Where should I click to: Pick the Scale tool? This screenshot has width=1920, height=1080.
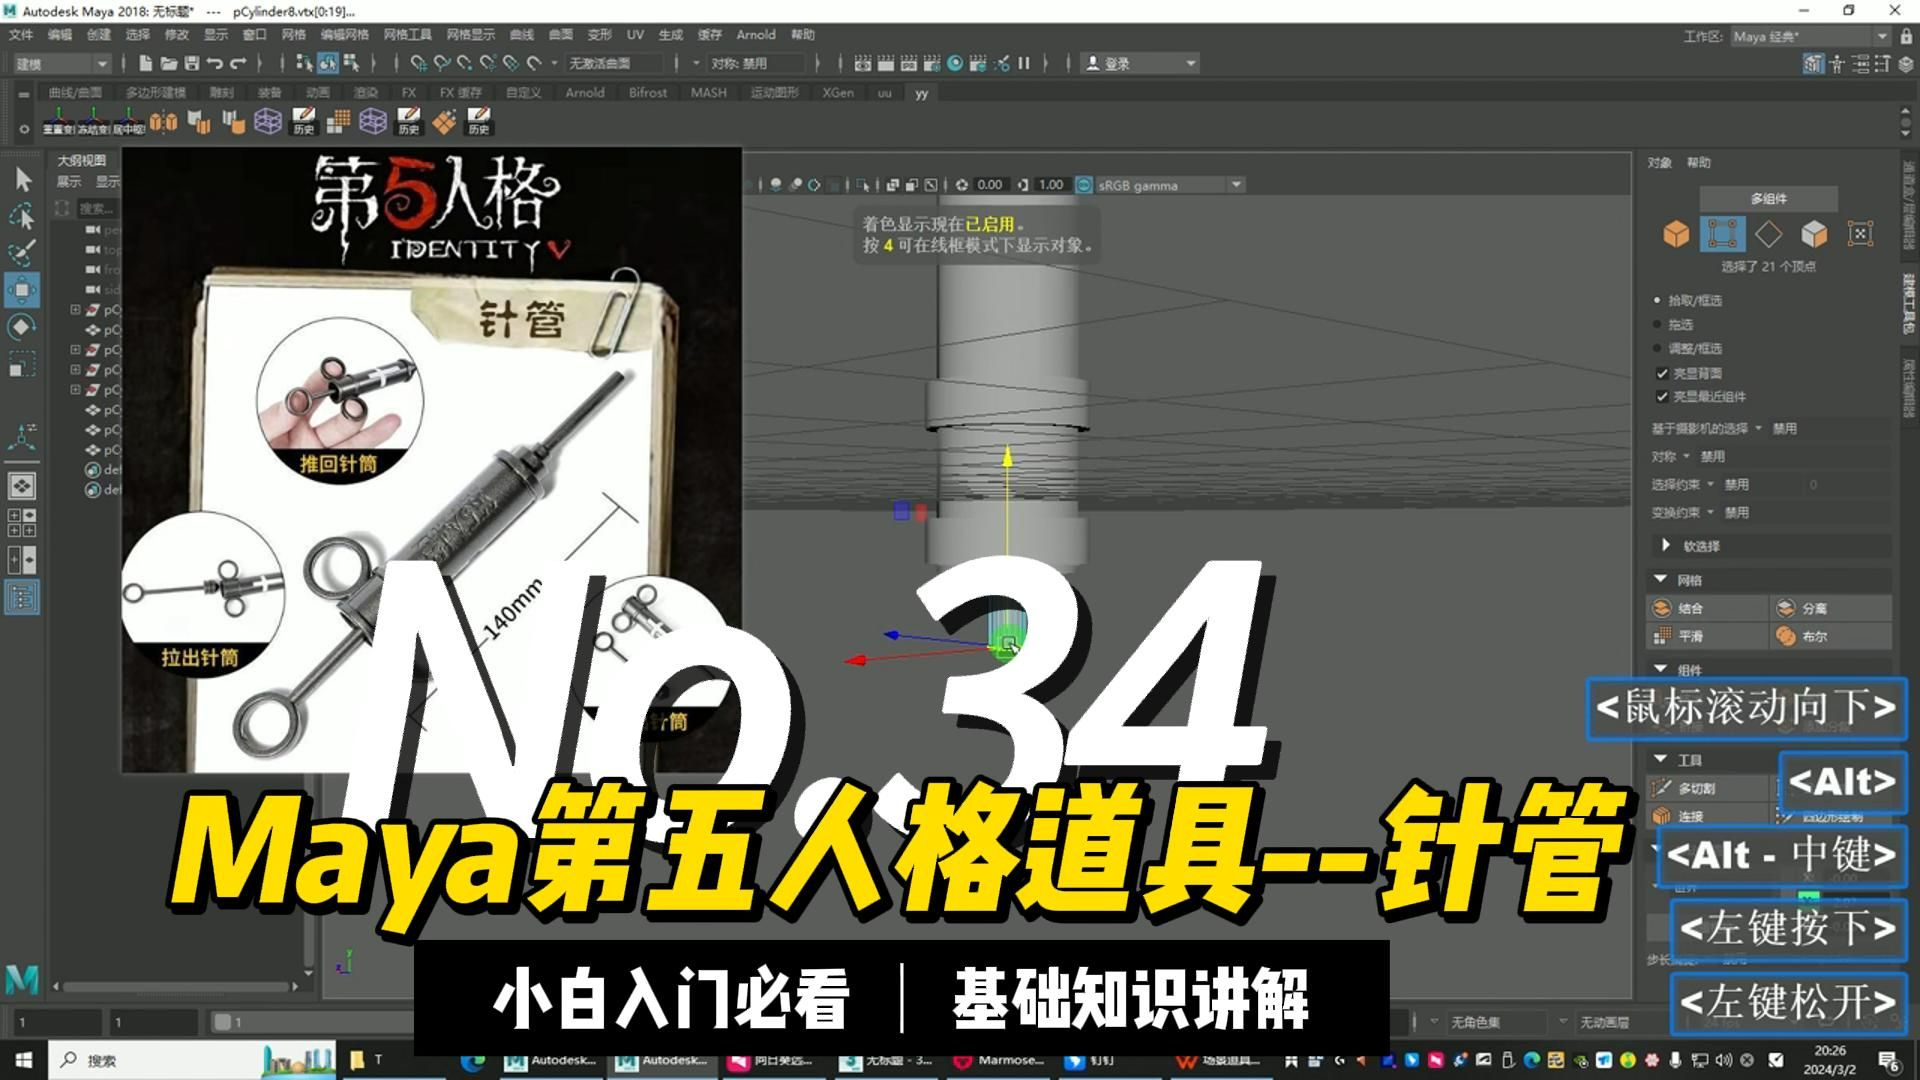click(x=22, y=364)
